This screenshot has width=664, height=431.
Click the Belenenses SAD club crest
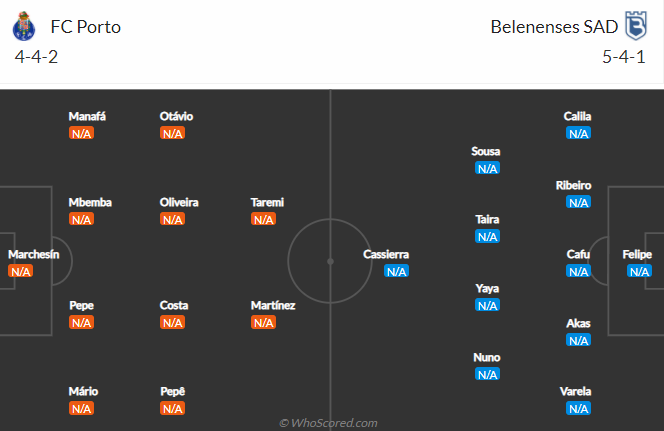636,26
